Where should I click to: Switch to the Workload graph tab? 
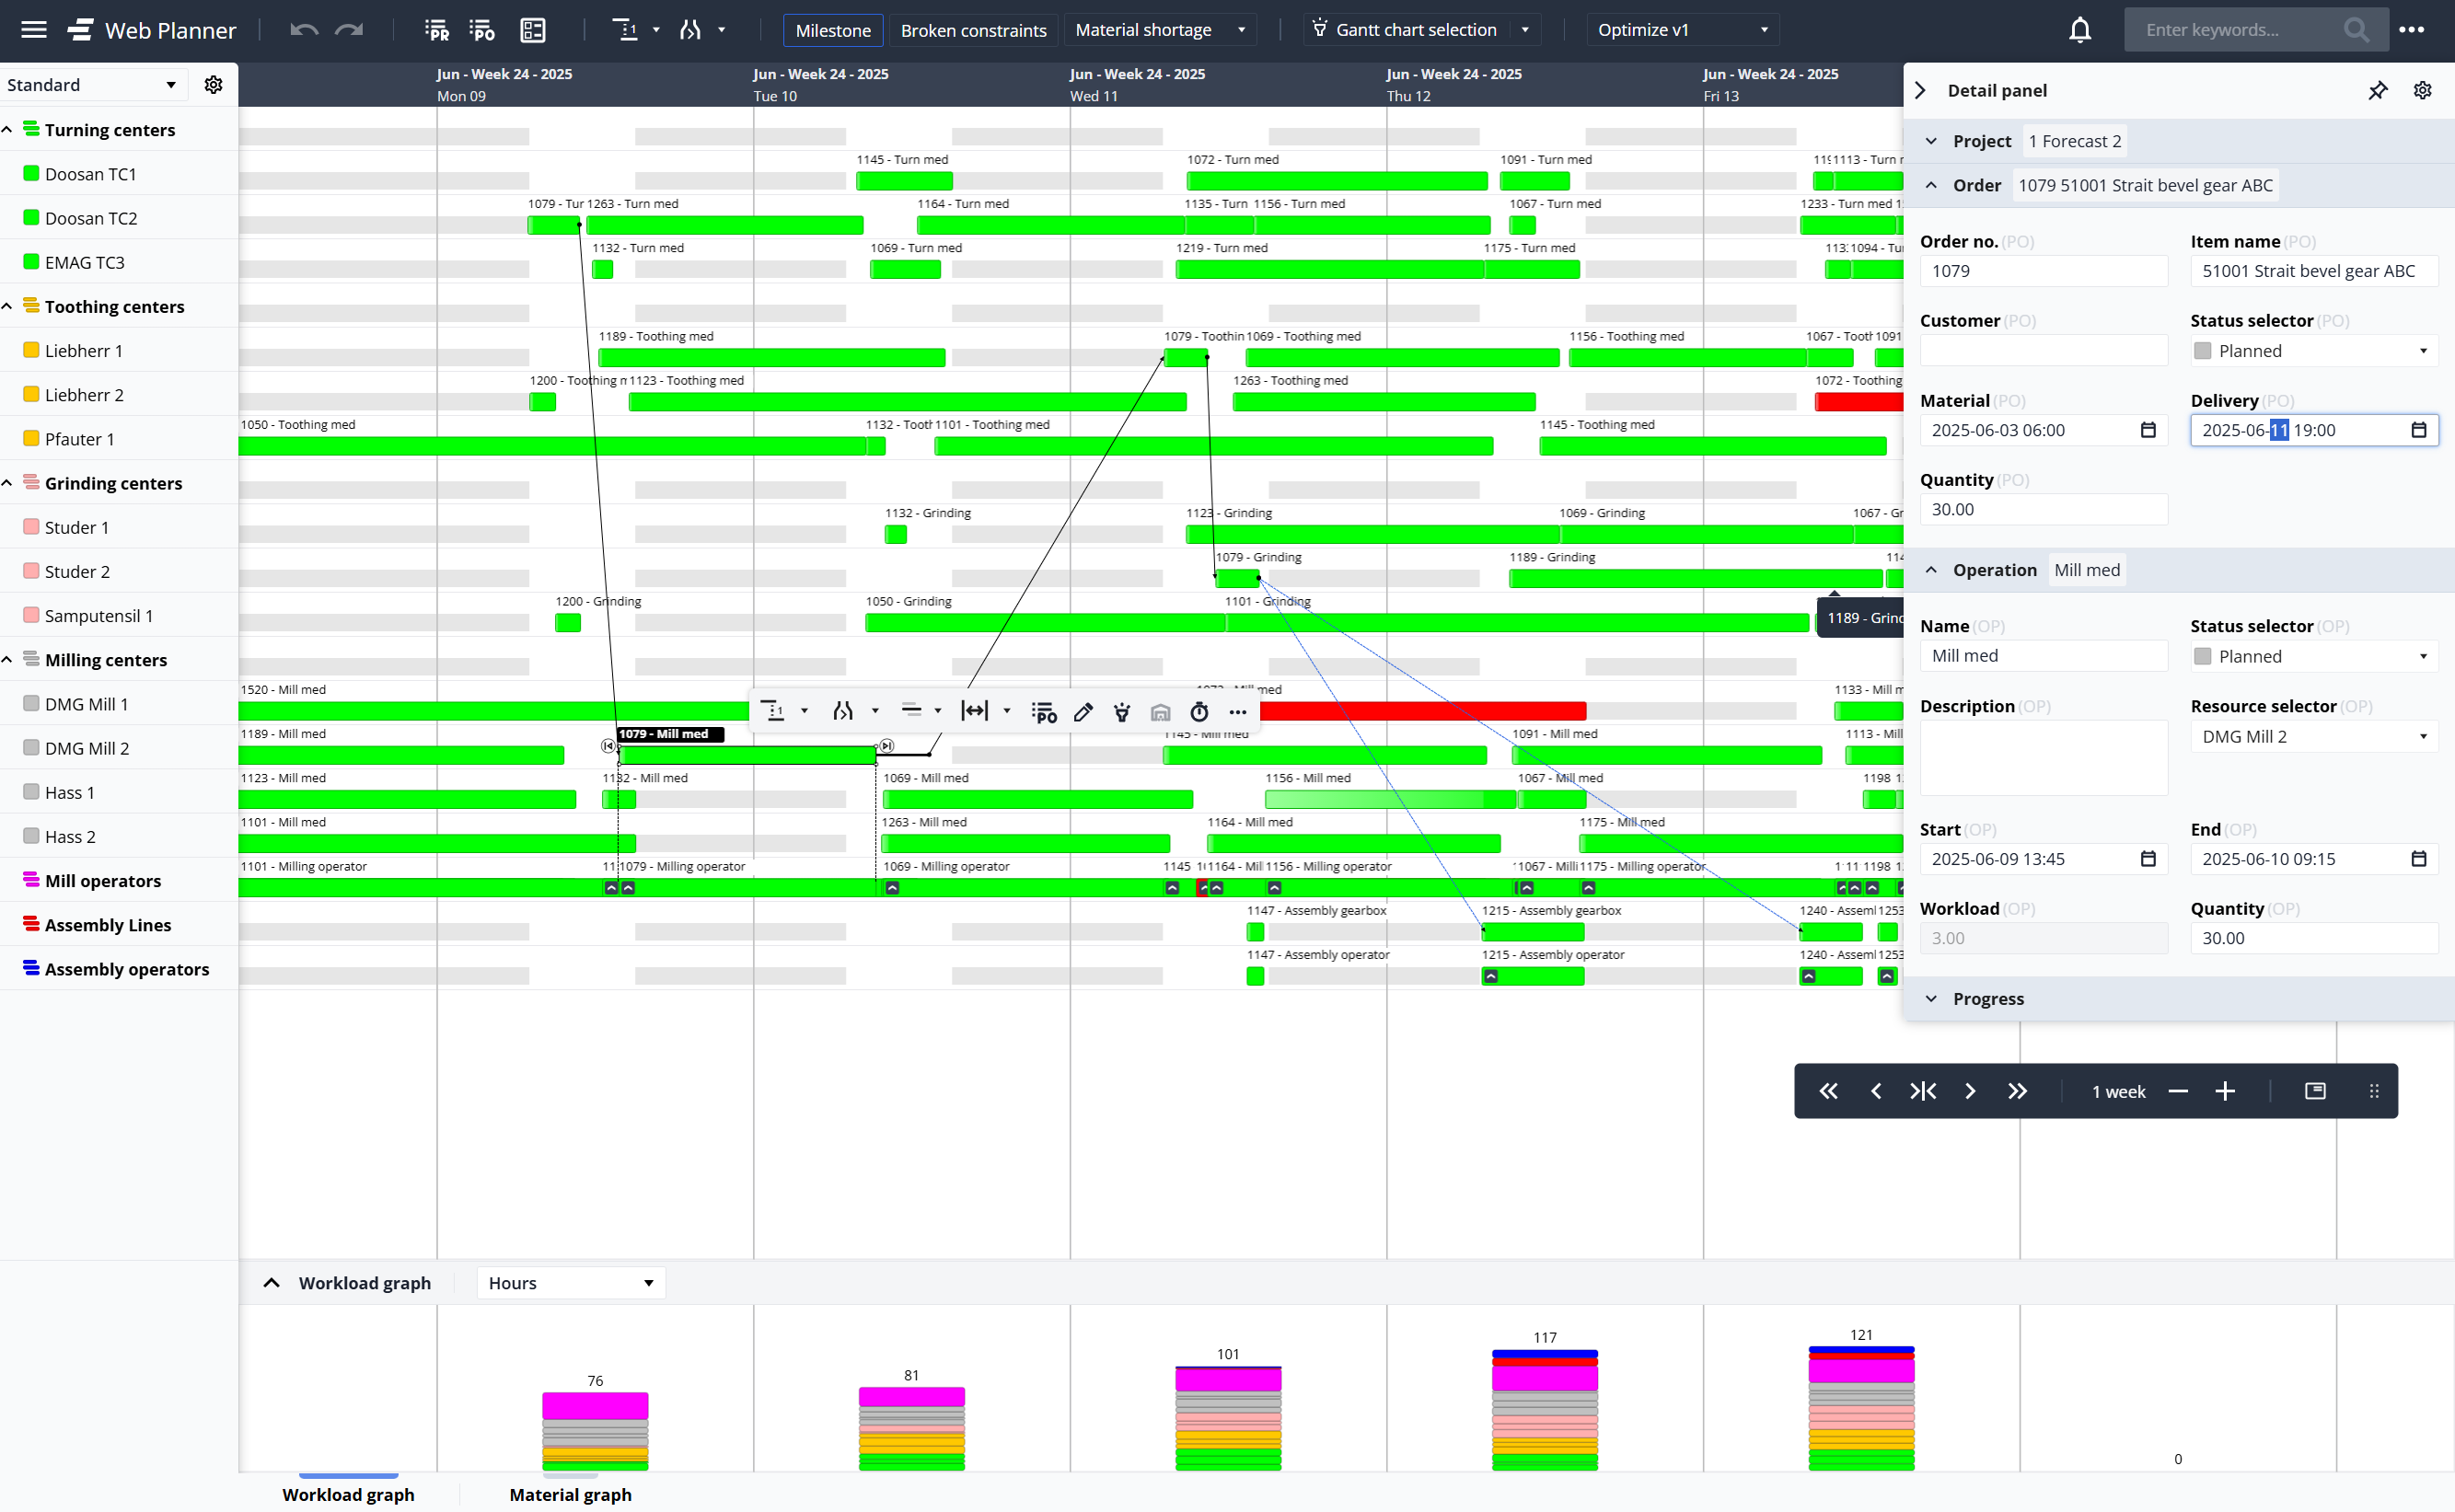[348, 1495]
